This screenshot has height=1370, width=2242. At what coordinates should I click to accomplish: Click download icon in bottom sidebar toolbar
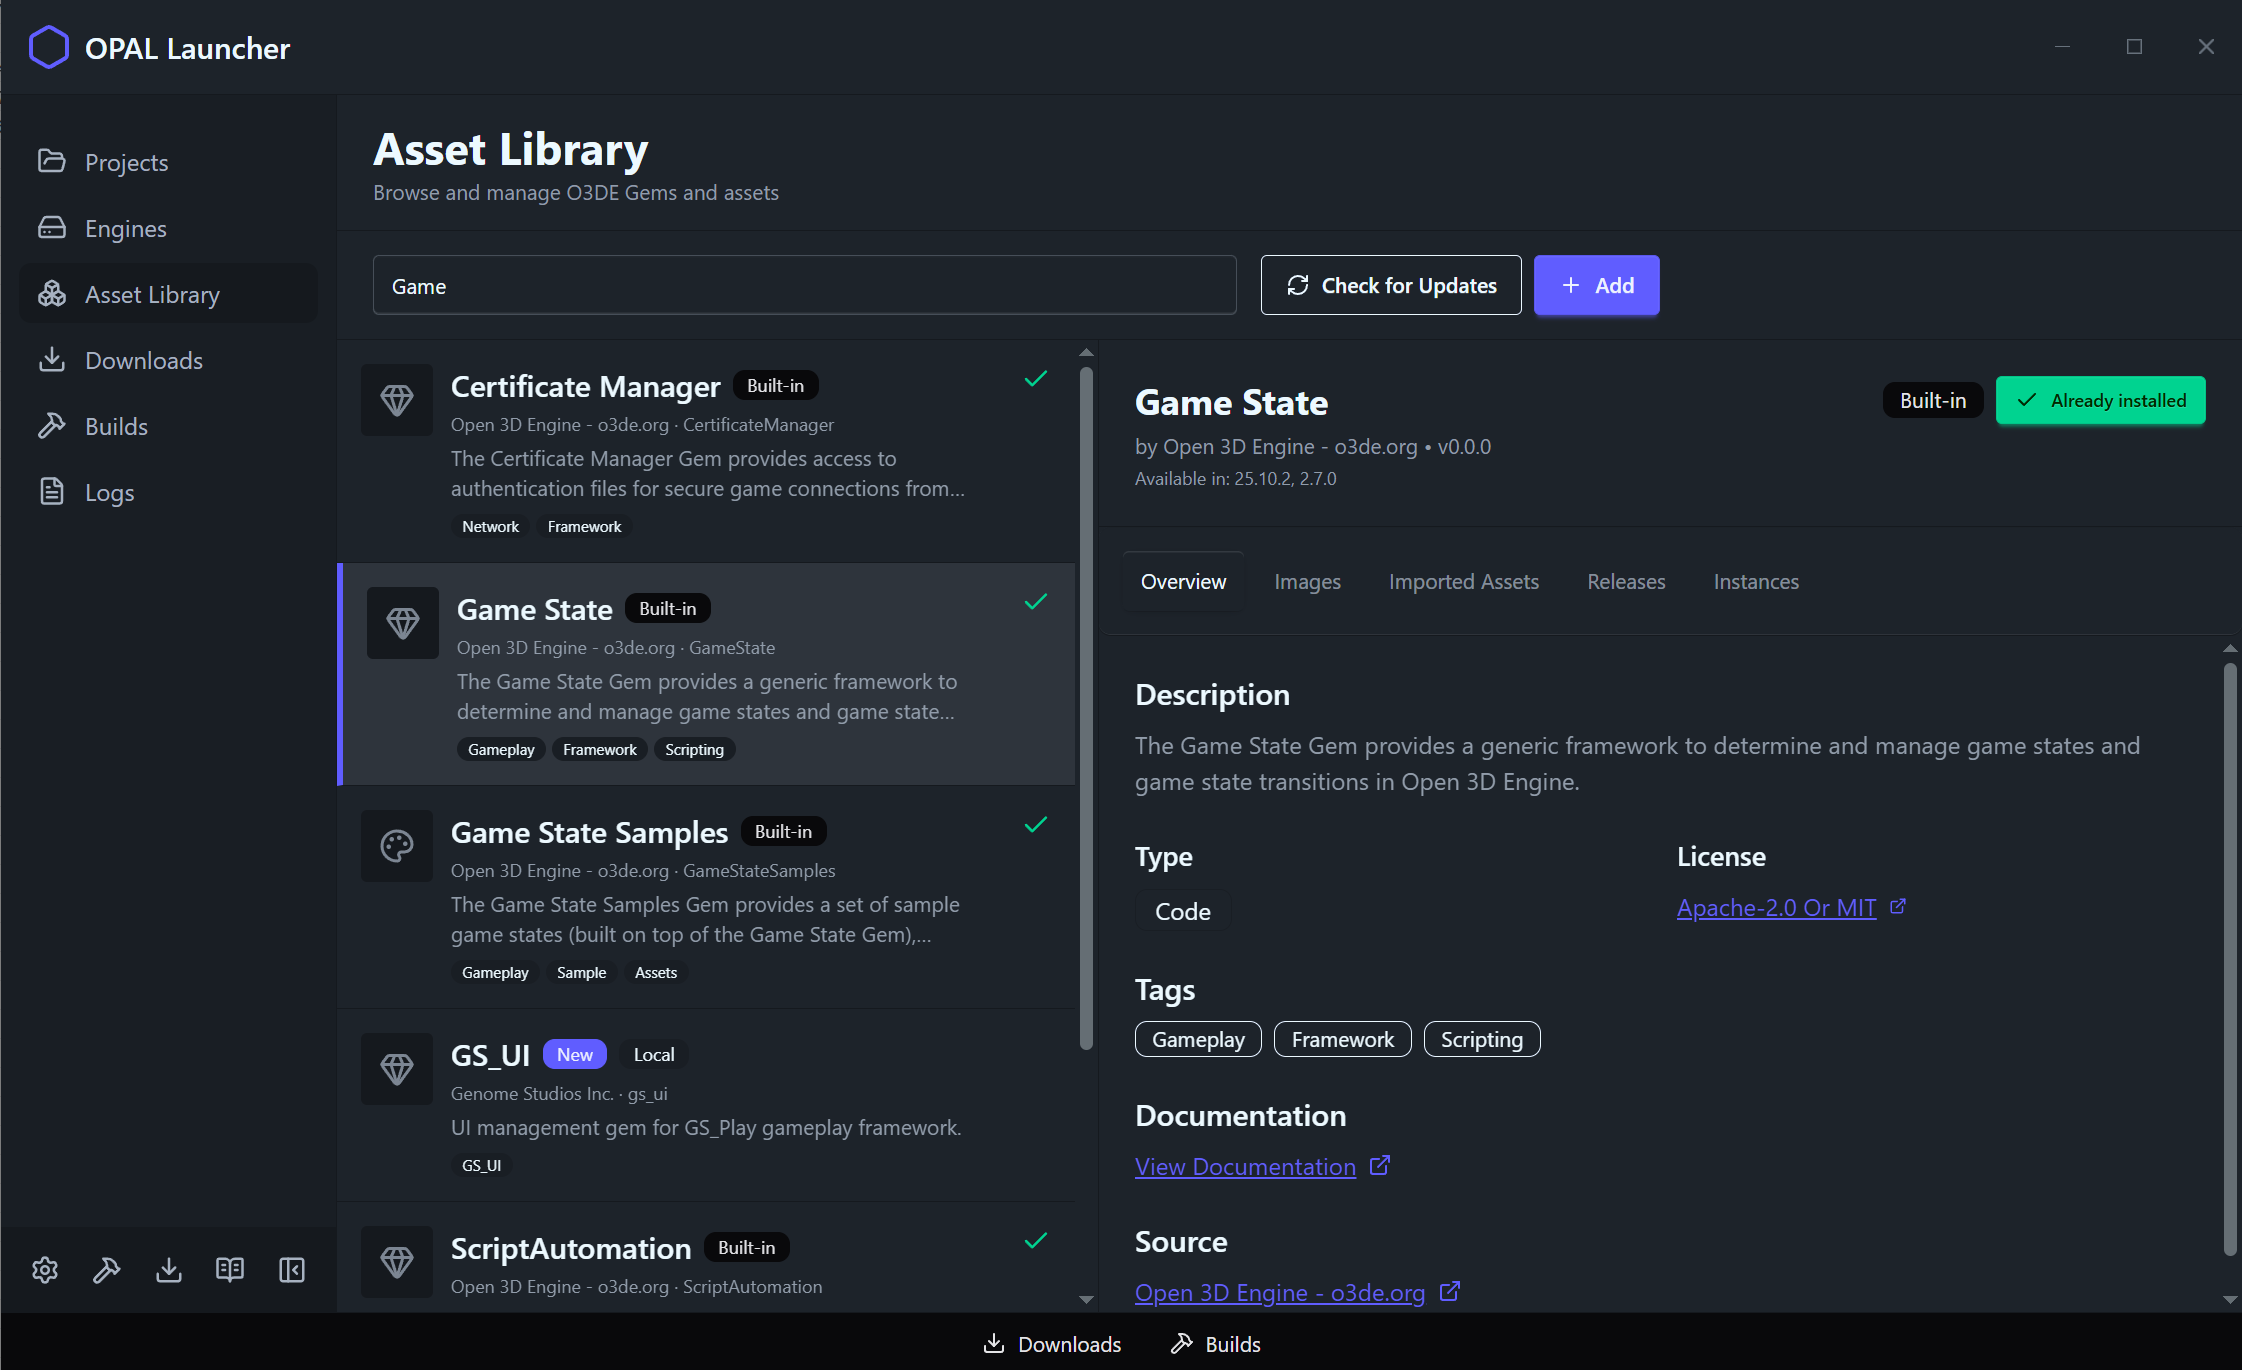169,1270
